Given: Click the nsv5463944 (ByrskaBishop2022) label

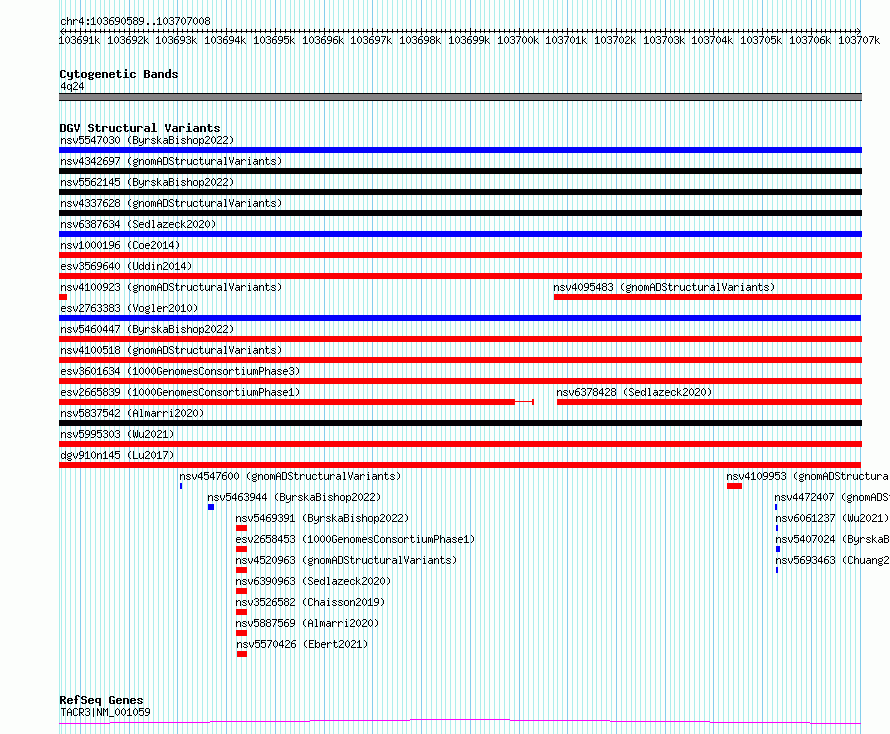Looking at the screenshot, I should coord(294,497).
